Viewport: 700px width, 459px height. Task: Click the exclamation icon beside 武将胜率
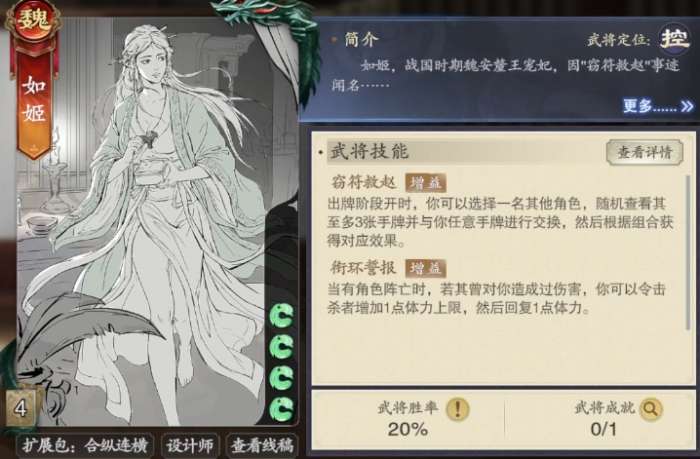458,408
